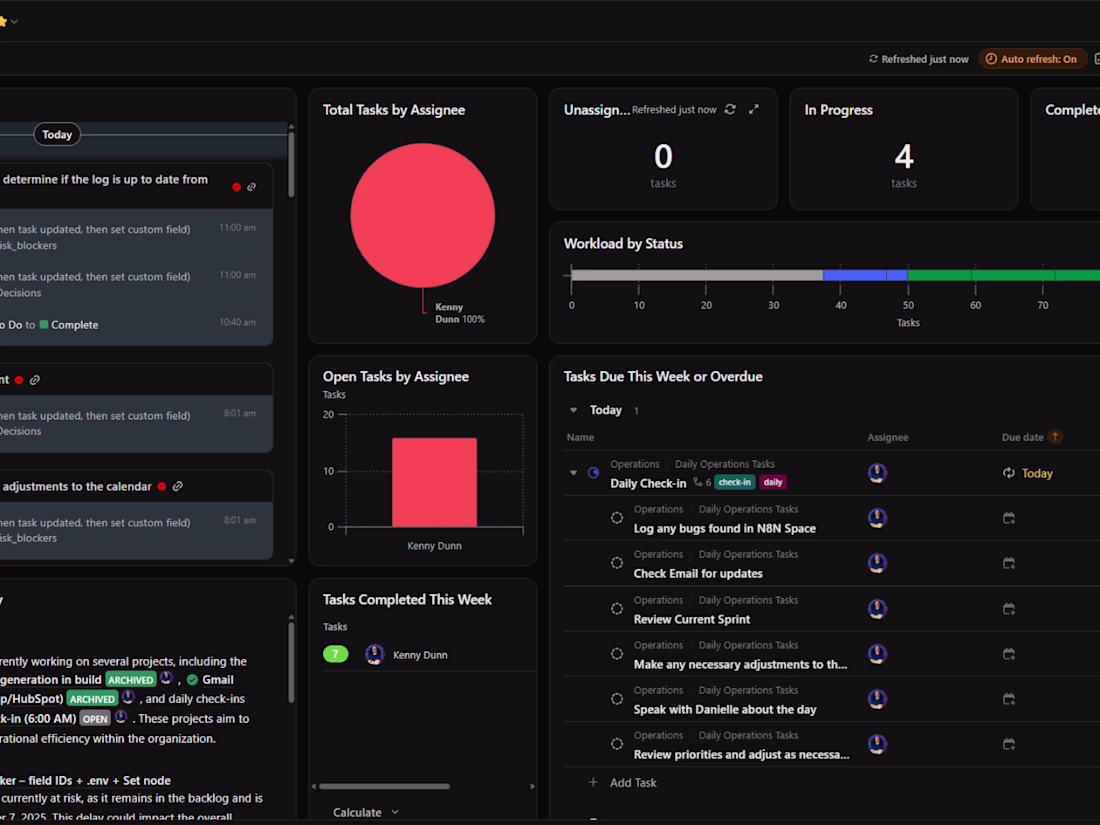
Task: Click the horizontal scrollbar in Tasks Completed
Action: point(384,786)
